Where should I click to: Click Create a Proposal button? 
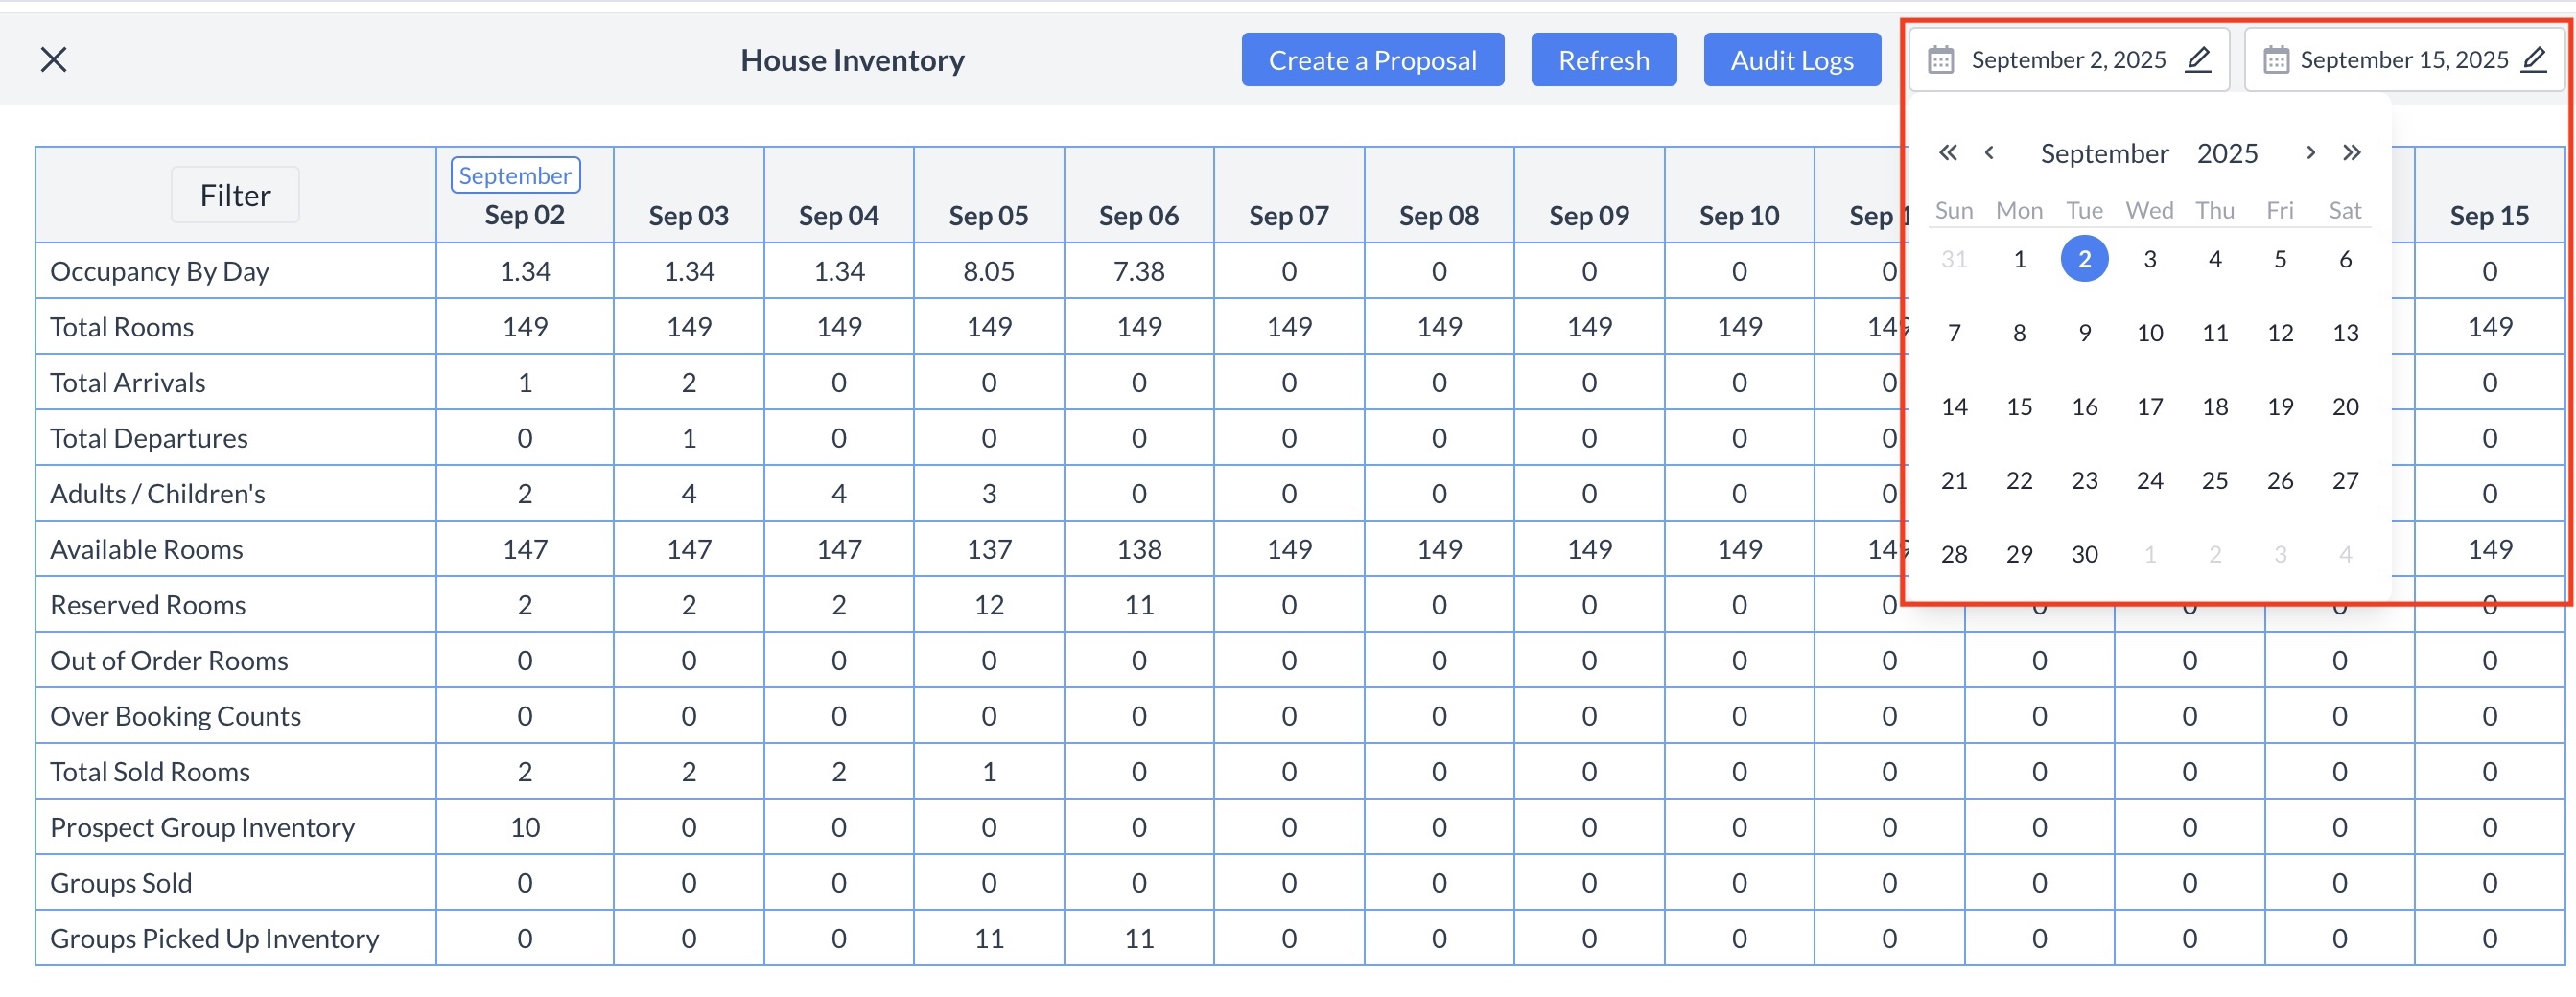(x=1372, y=60)
